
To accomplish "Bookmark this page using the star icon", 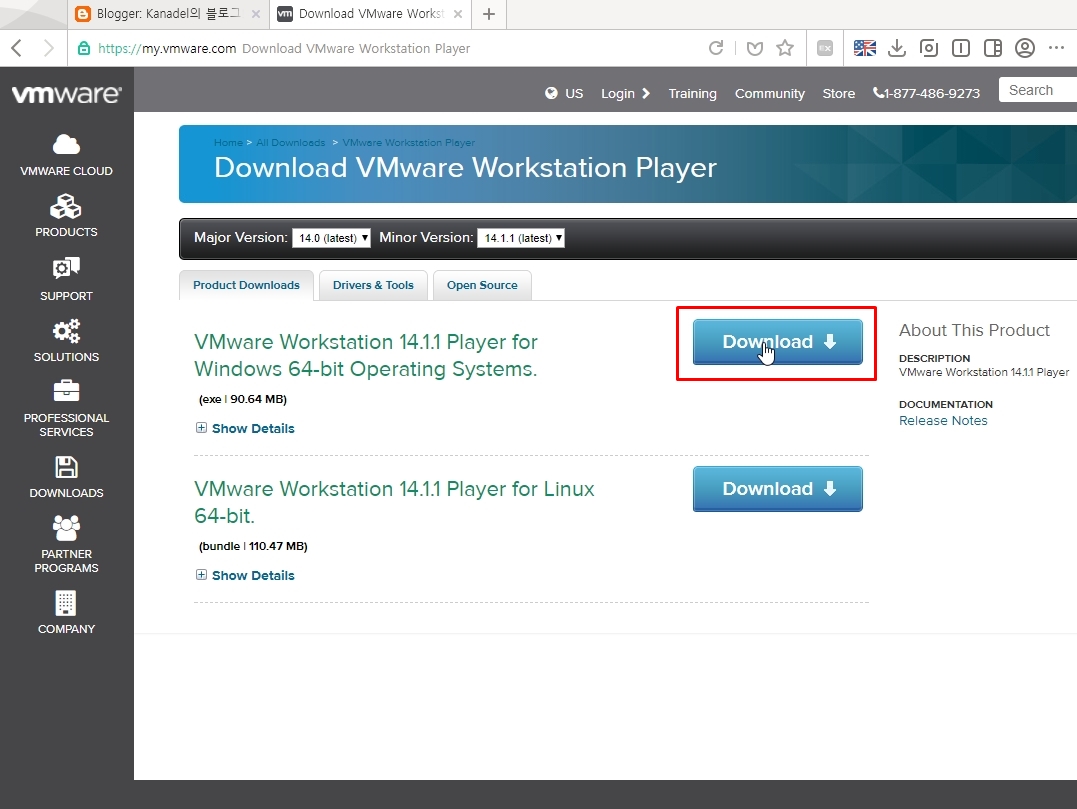I will (x=786, y=47).
